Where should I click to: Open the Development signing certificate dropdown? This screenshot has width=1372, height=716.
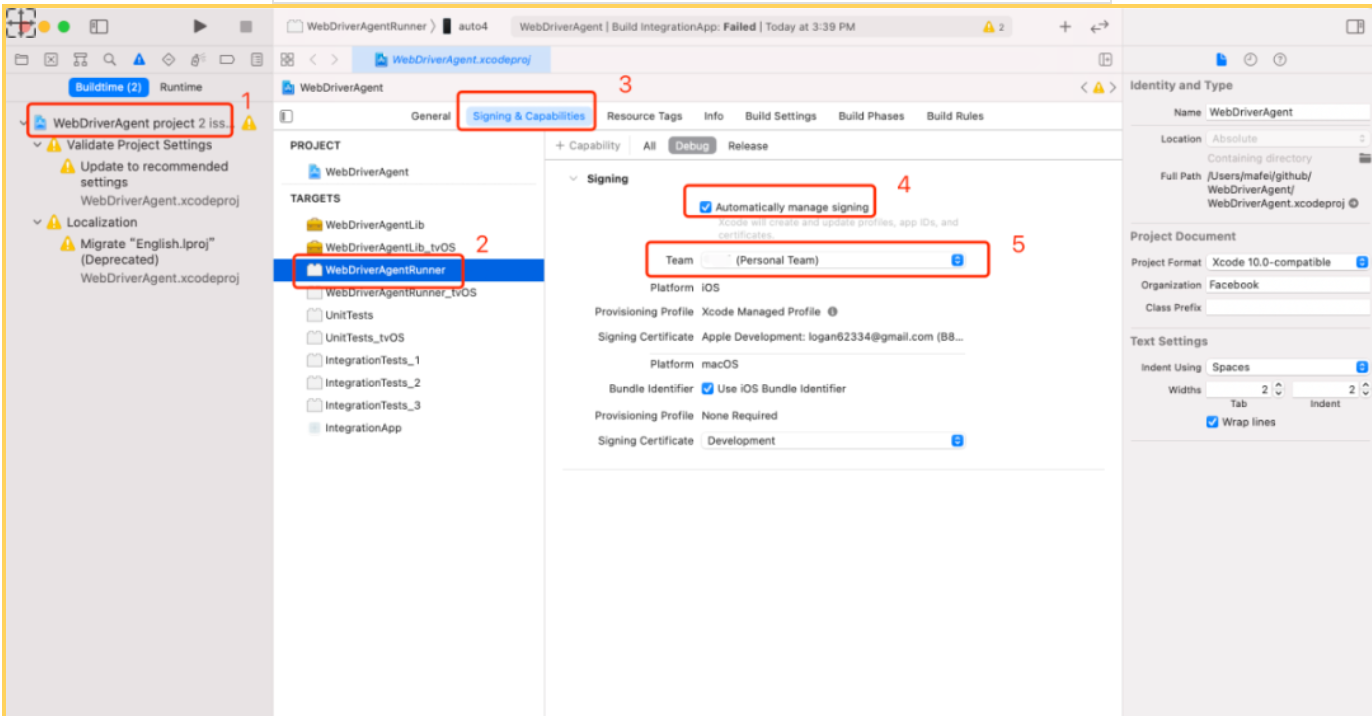(x=957, y=440)
